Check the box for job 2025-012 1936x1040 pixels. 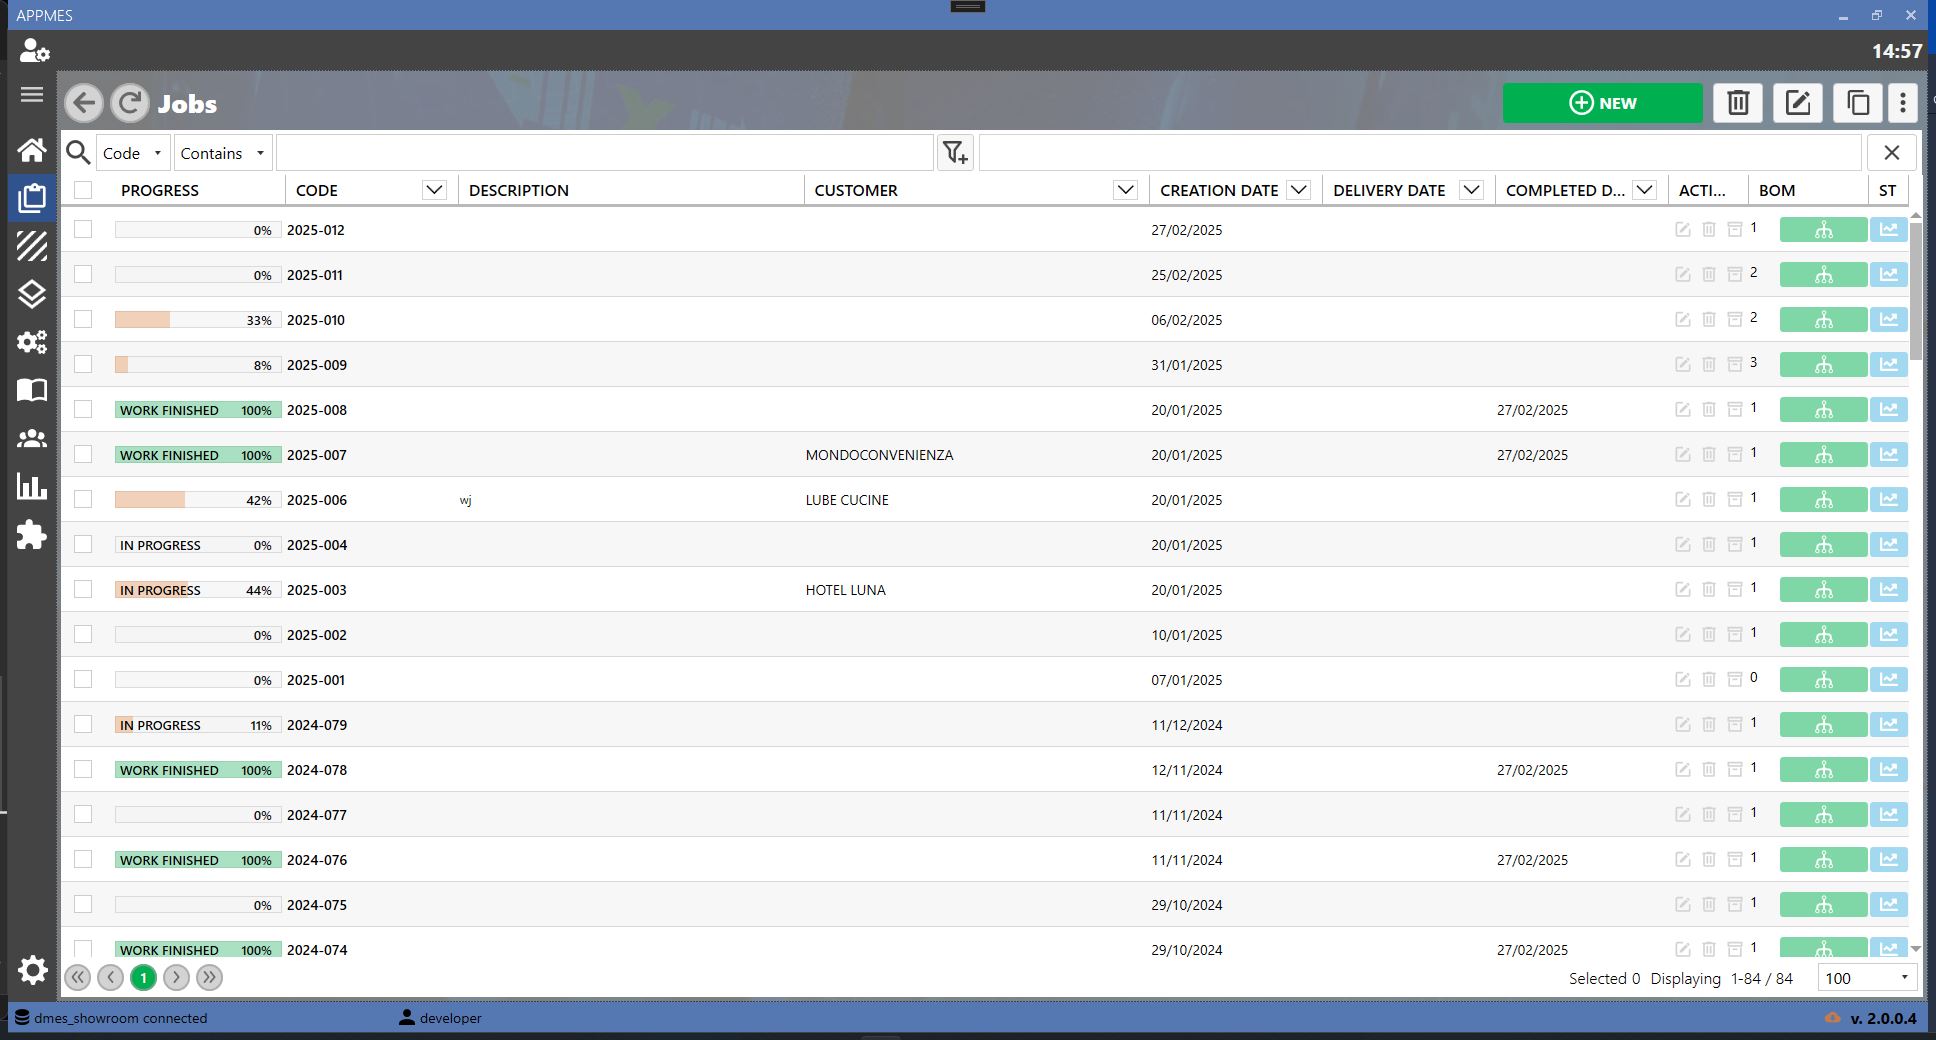pos(83,229)
